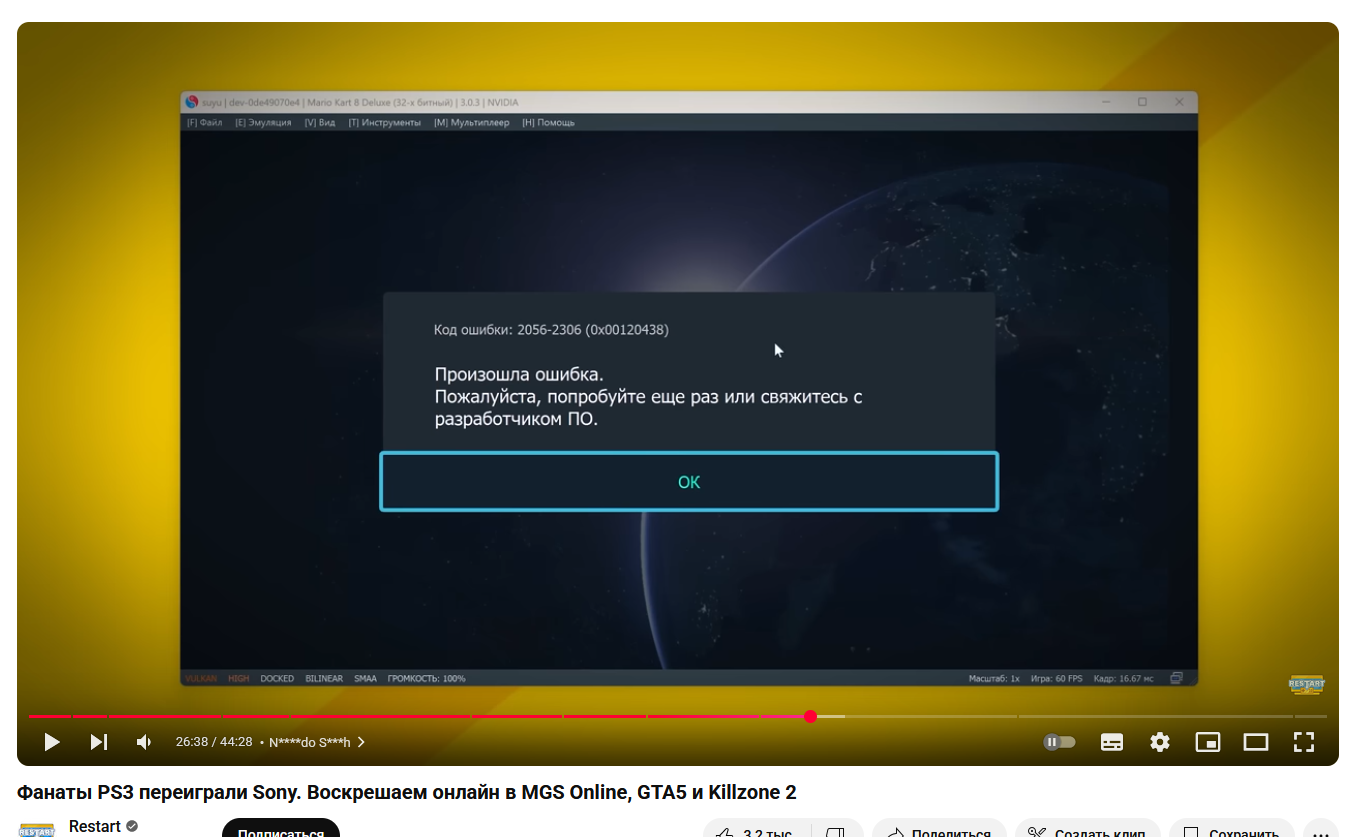Create a clip with Создать клип
This screenshot has width=1352, height=837.
click(x=1088, y=830)
